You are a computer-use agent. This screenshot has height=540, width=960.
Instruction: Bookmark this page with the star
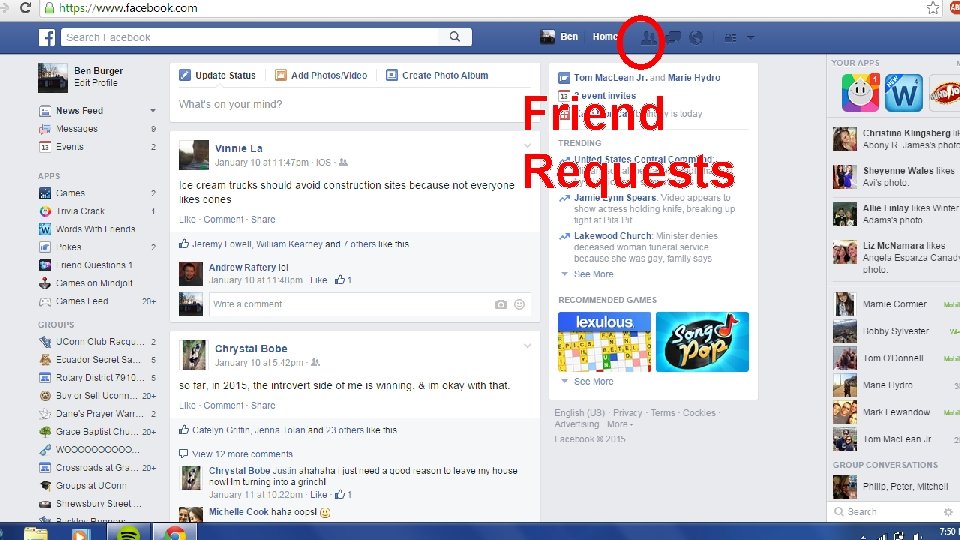tap(932, 8)
